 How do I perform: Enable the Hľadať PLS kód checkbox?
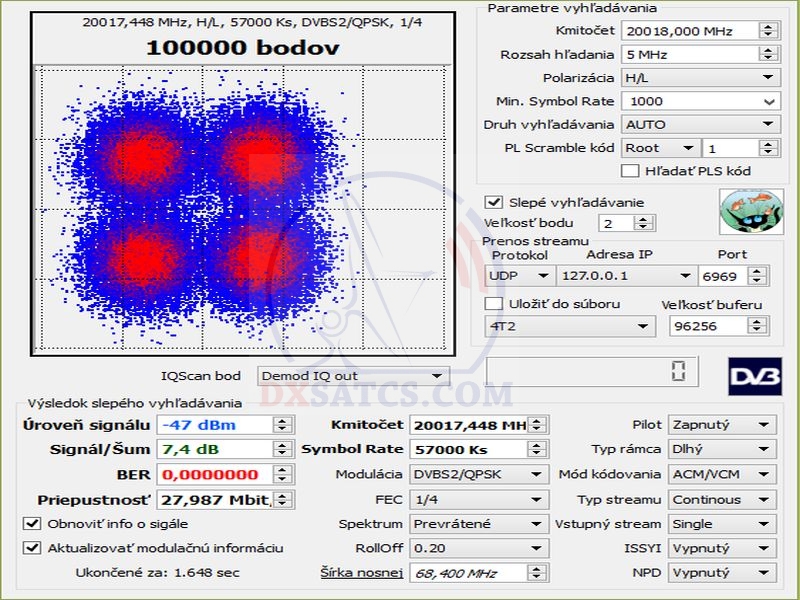click(631, 171)
